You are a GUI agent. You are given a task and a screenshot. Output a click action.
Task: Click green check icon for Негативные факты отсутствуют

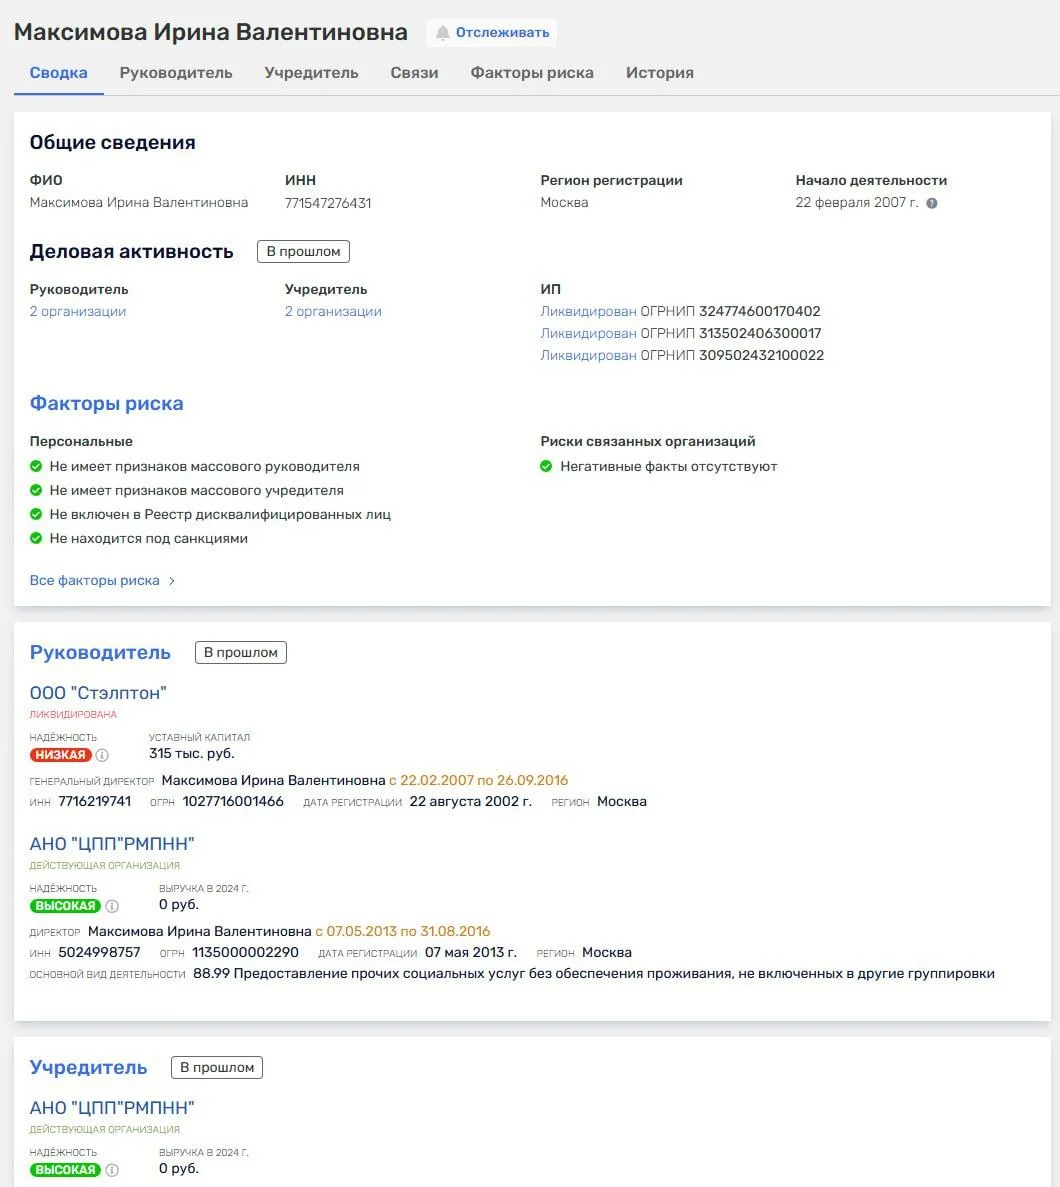pos(546,466)
